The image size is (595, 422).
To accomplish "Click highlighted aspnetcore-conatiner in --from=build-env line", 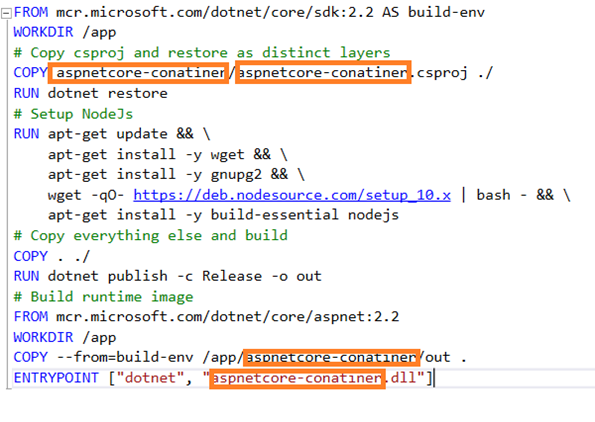I will tap(331, 357).
